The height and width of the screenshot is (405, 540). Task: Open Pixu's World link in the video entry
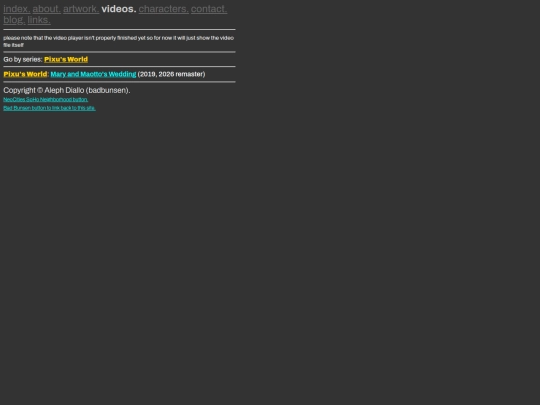[25, 74]
